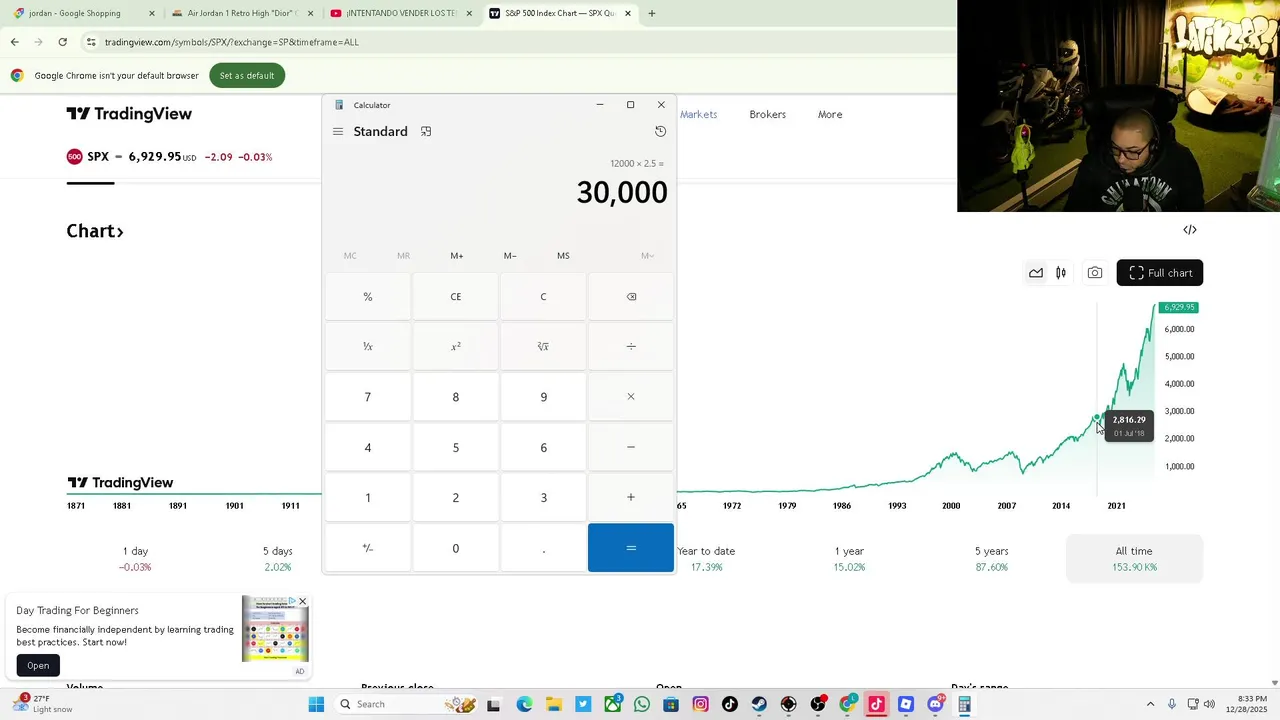Viewport: 1280px width, 720px height.
Task: Open the volume control in system tray
Action: [x=1209, y=704]
